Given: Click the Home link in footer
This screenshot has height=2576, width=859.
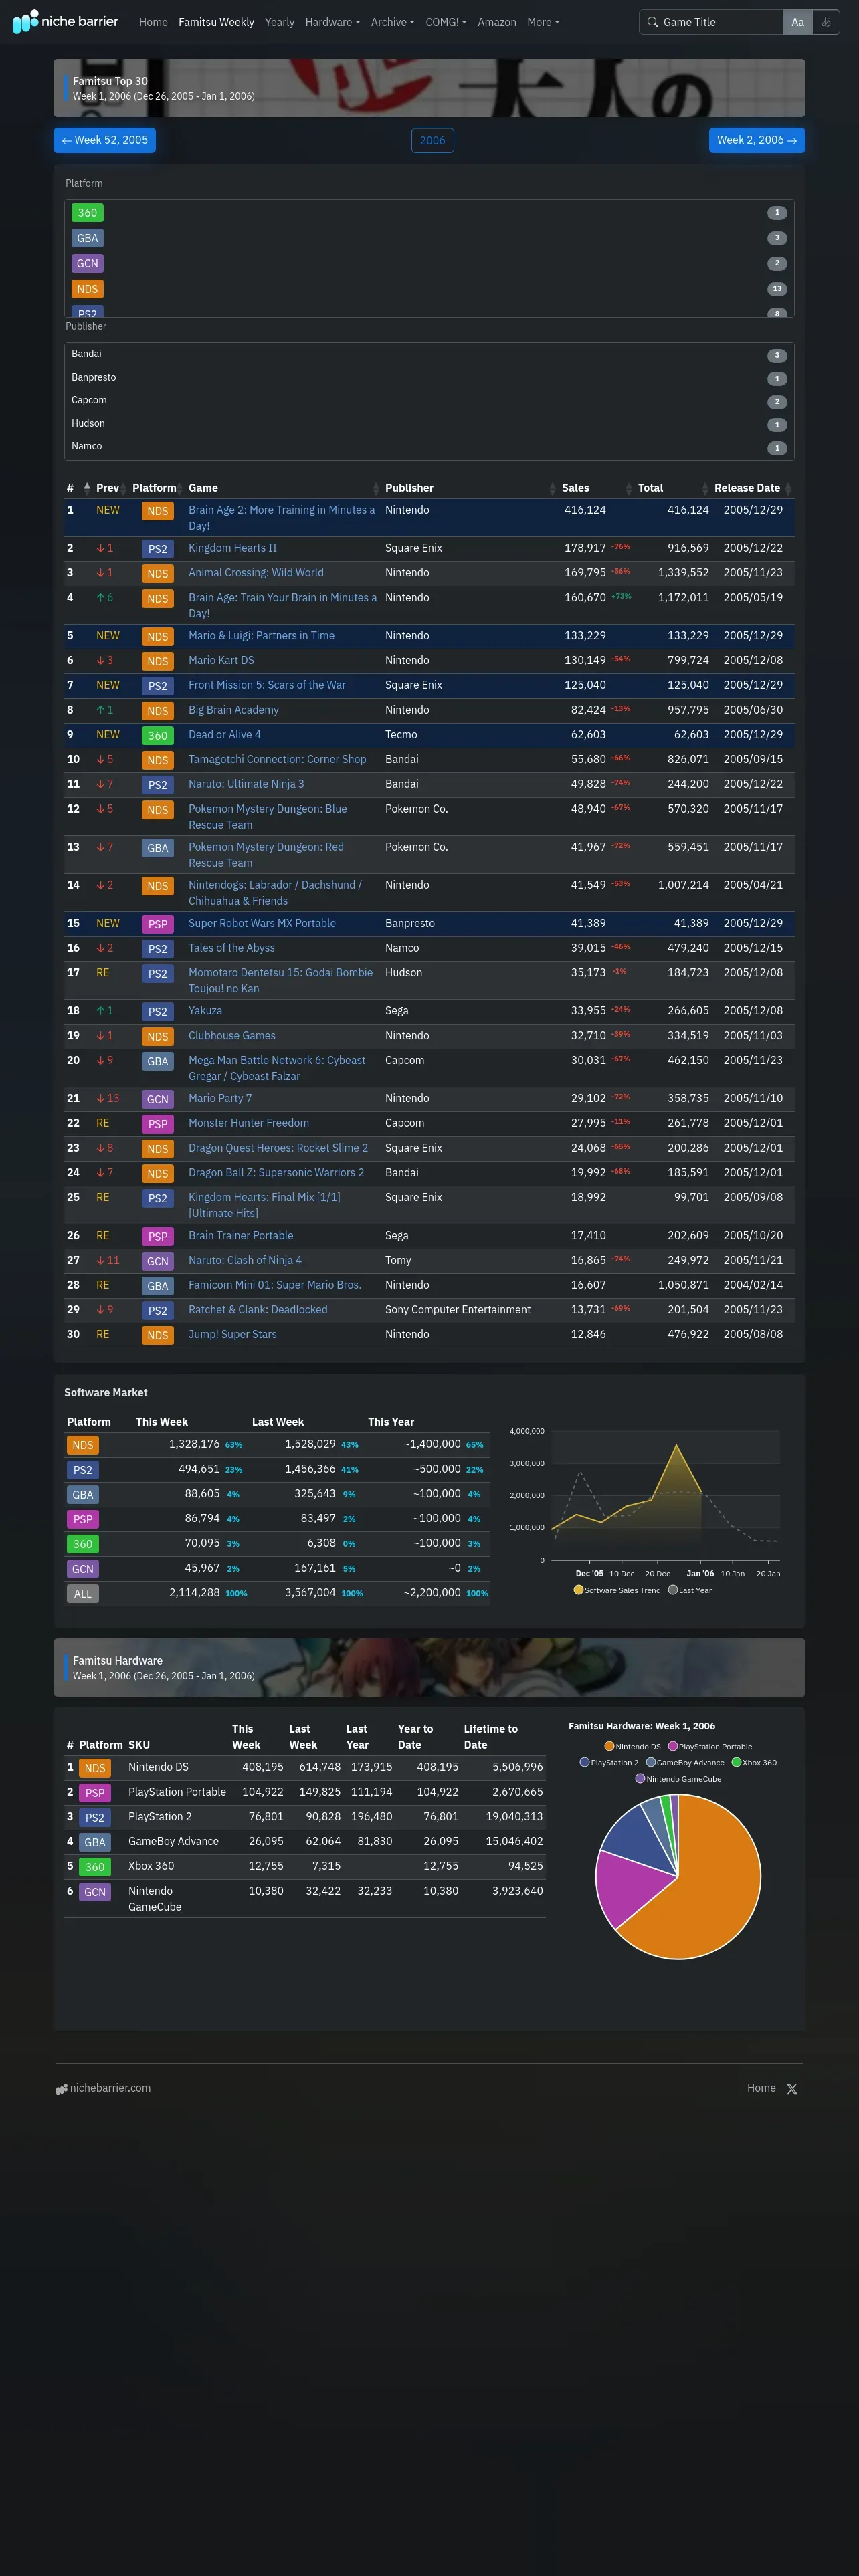Looking at the screenshot, I should [x=761, y=2088].
